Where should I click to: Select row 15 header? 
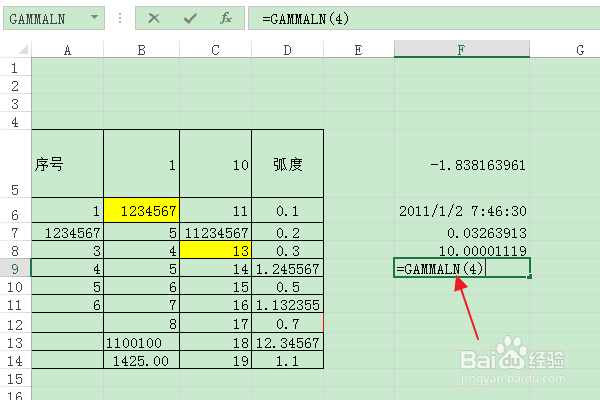(x=15, y=378)
